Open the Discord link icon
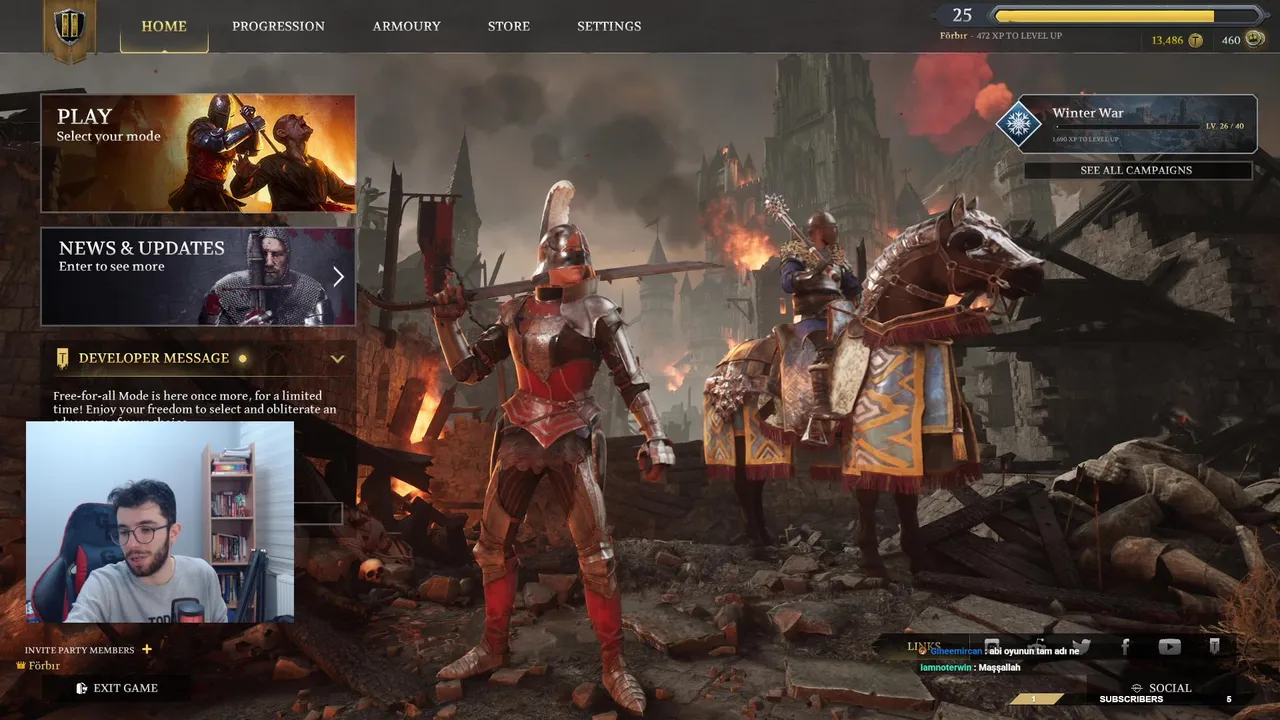Screen dimensions: 1280x720 (992, 647)
